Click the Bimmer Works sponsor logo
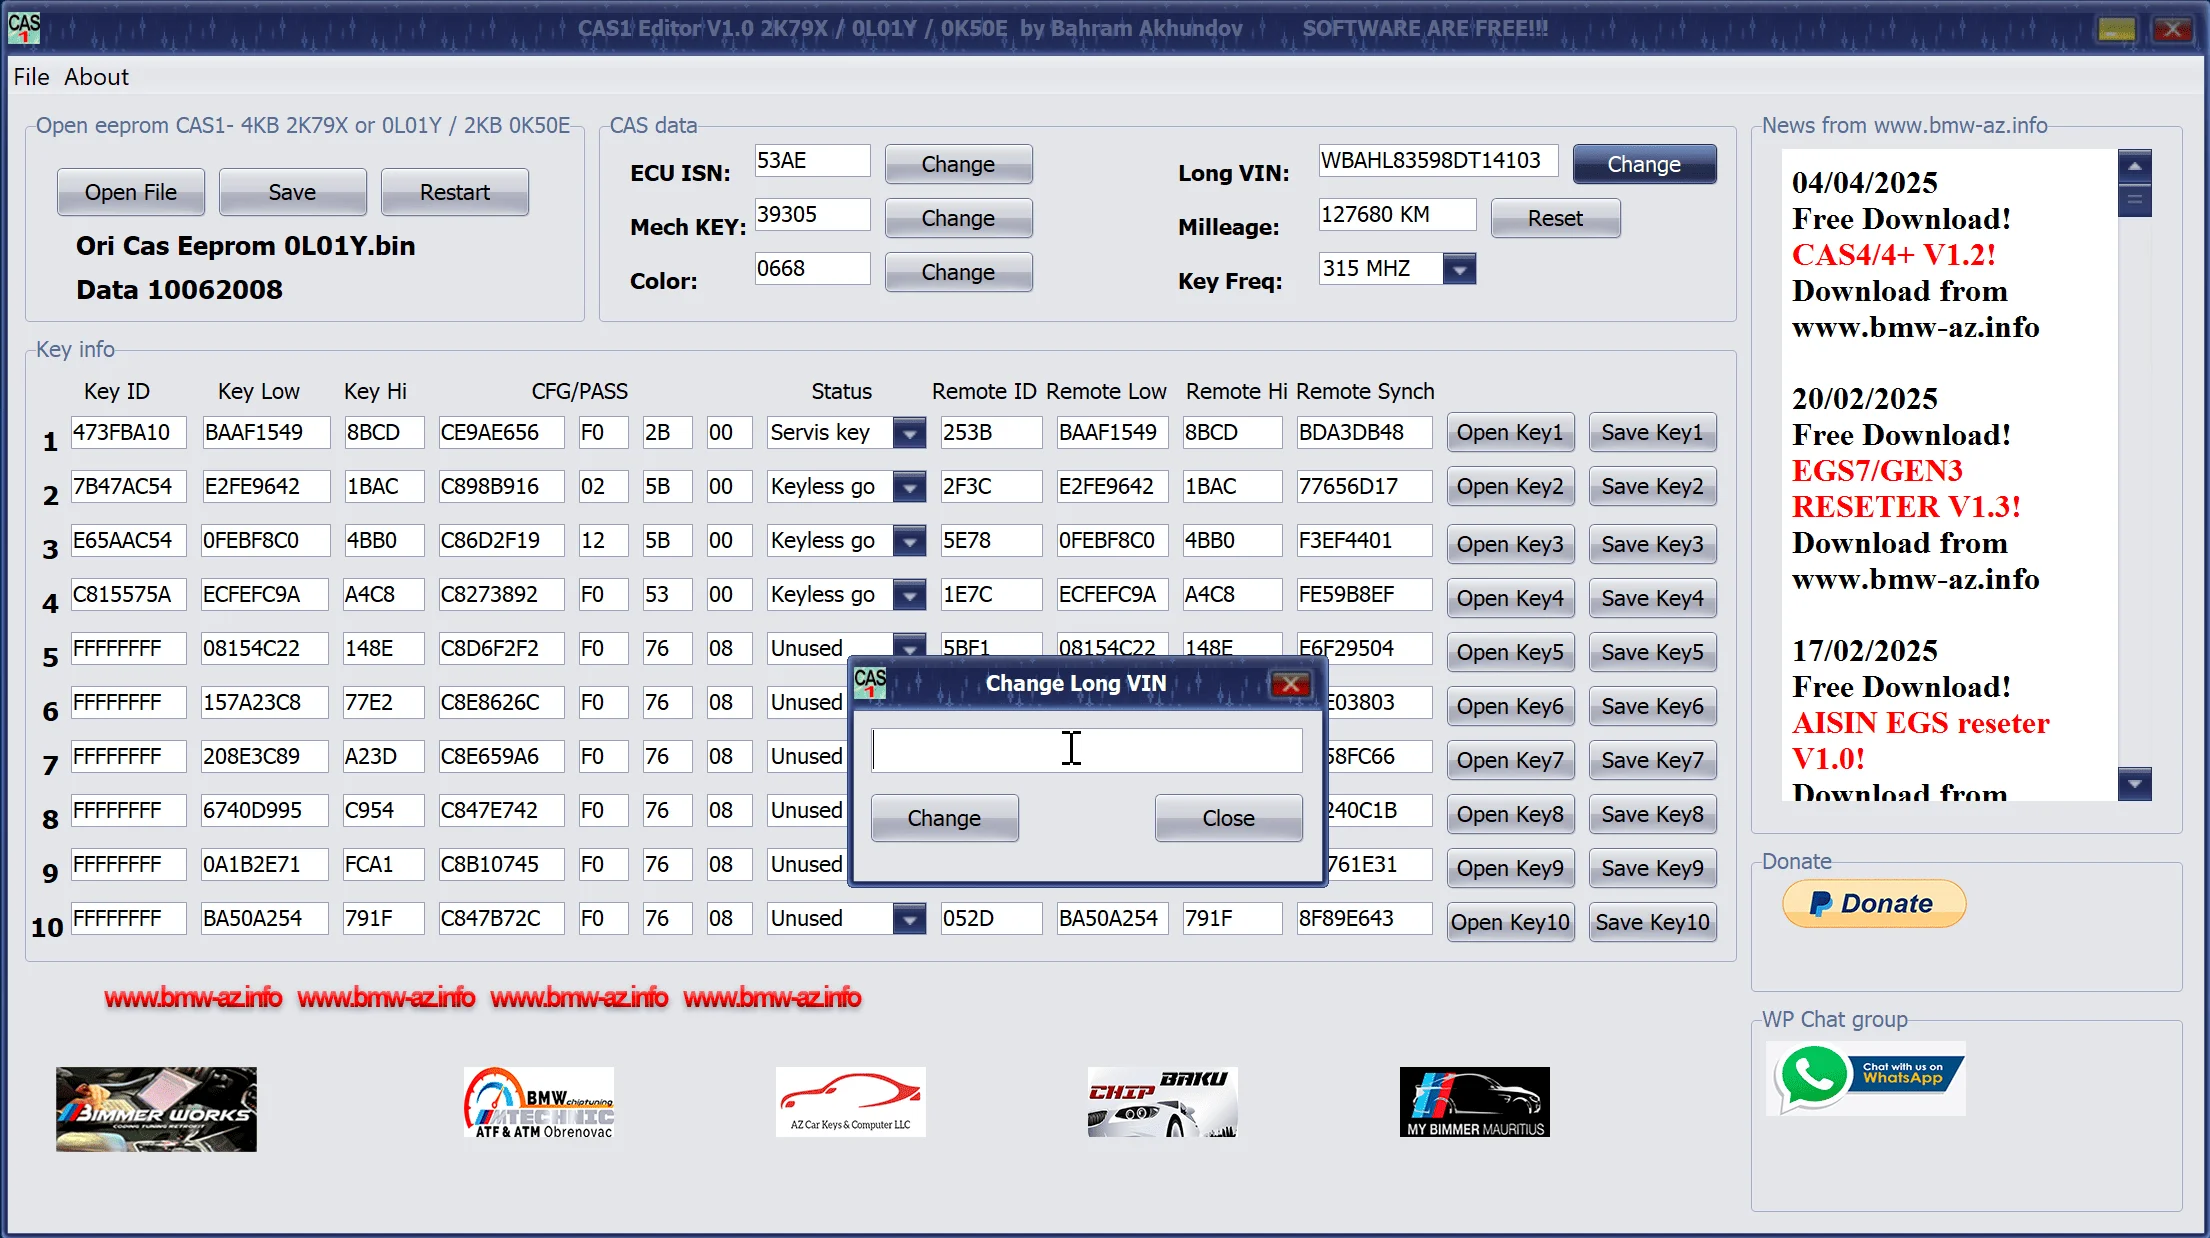Image resolution: width=2210 pixels, height=1238 pixels. 156,1109
